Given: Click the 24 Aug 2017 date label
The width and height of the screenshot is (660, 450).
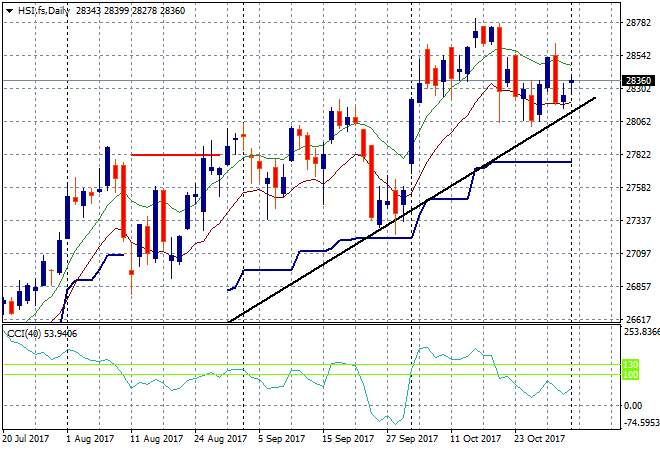Looking at the screenshot, I should 220,439.
